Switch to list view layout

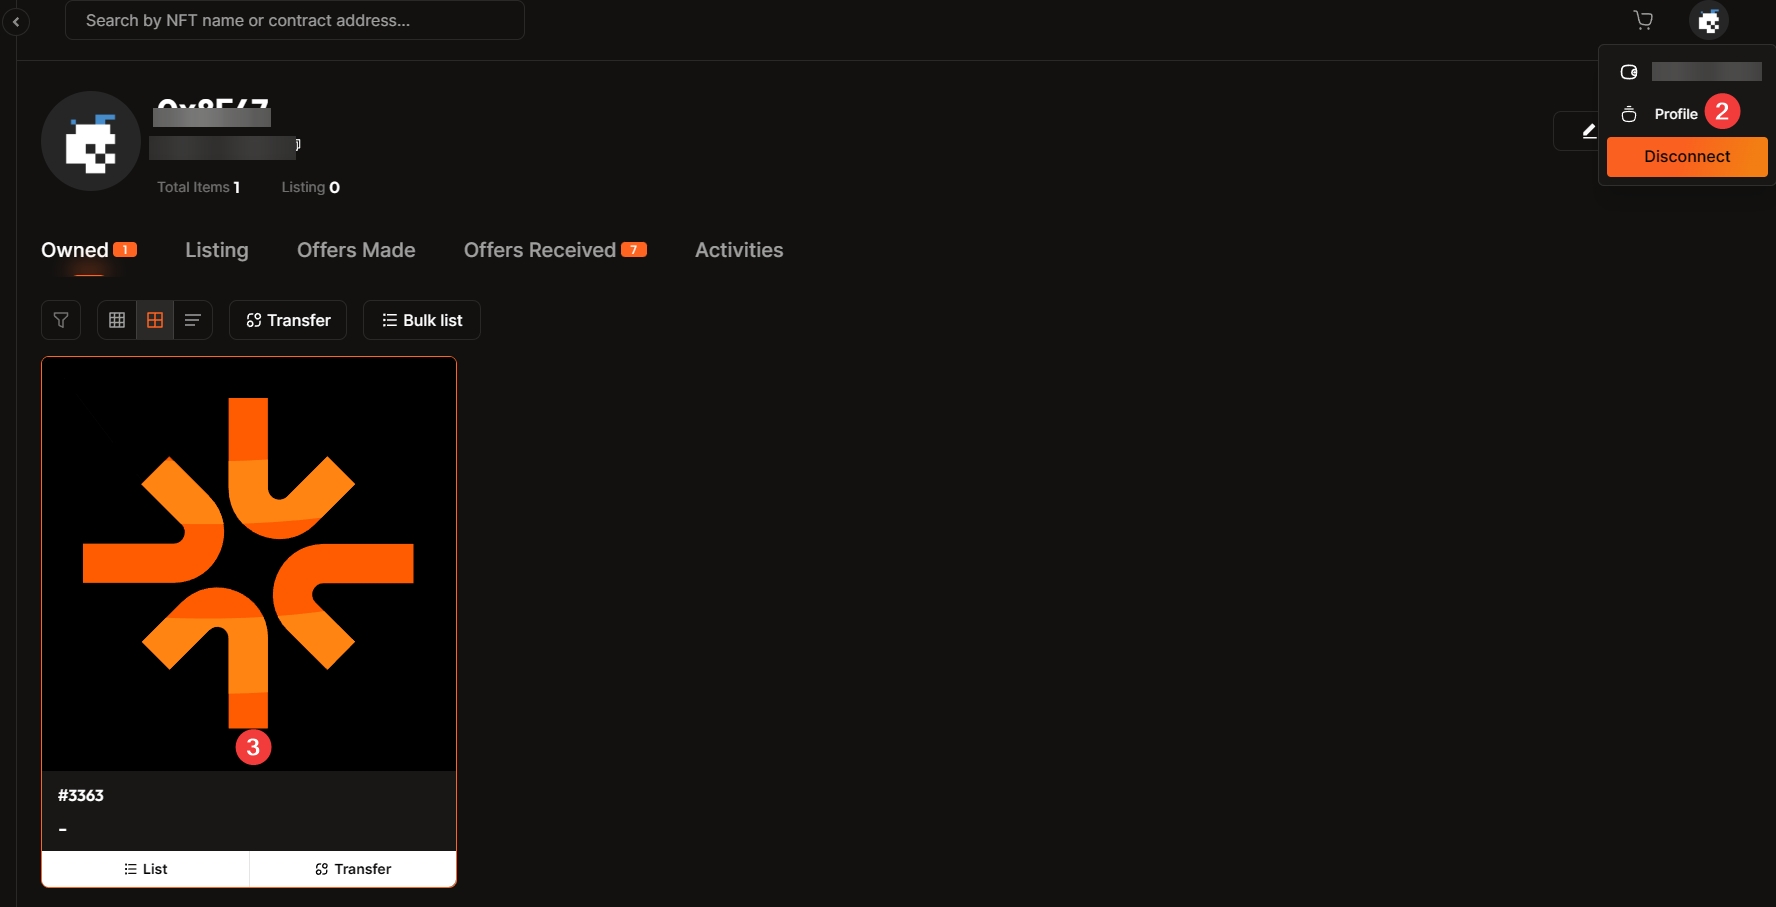click(x=193, y=320)
